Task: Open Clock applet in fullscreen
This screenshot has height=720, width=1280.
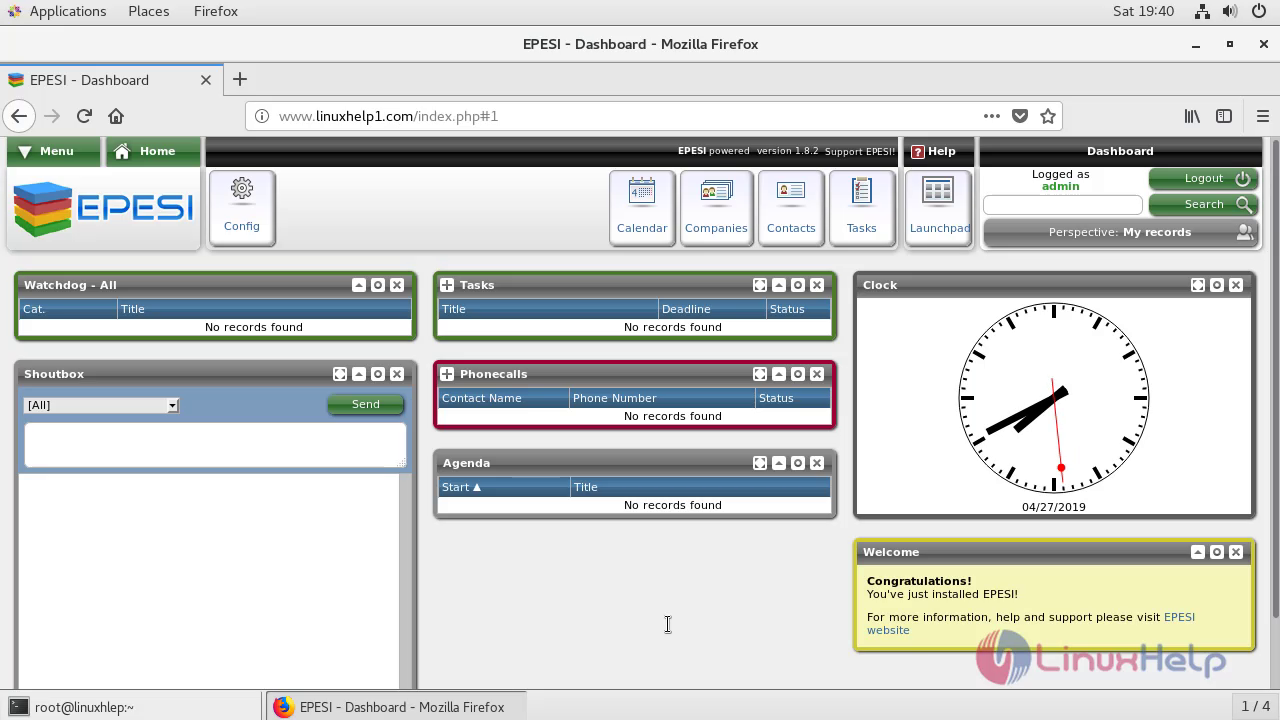Action: [1198, 285]
